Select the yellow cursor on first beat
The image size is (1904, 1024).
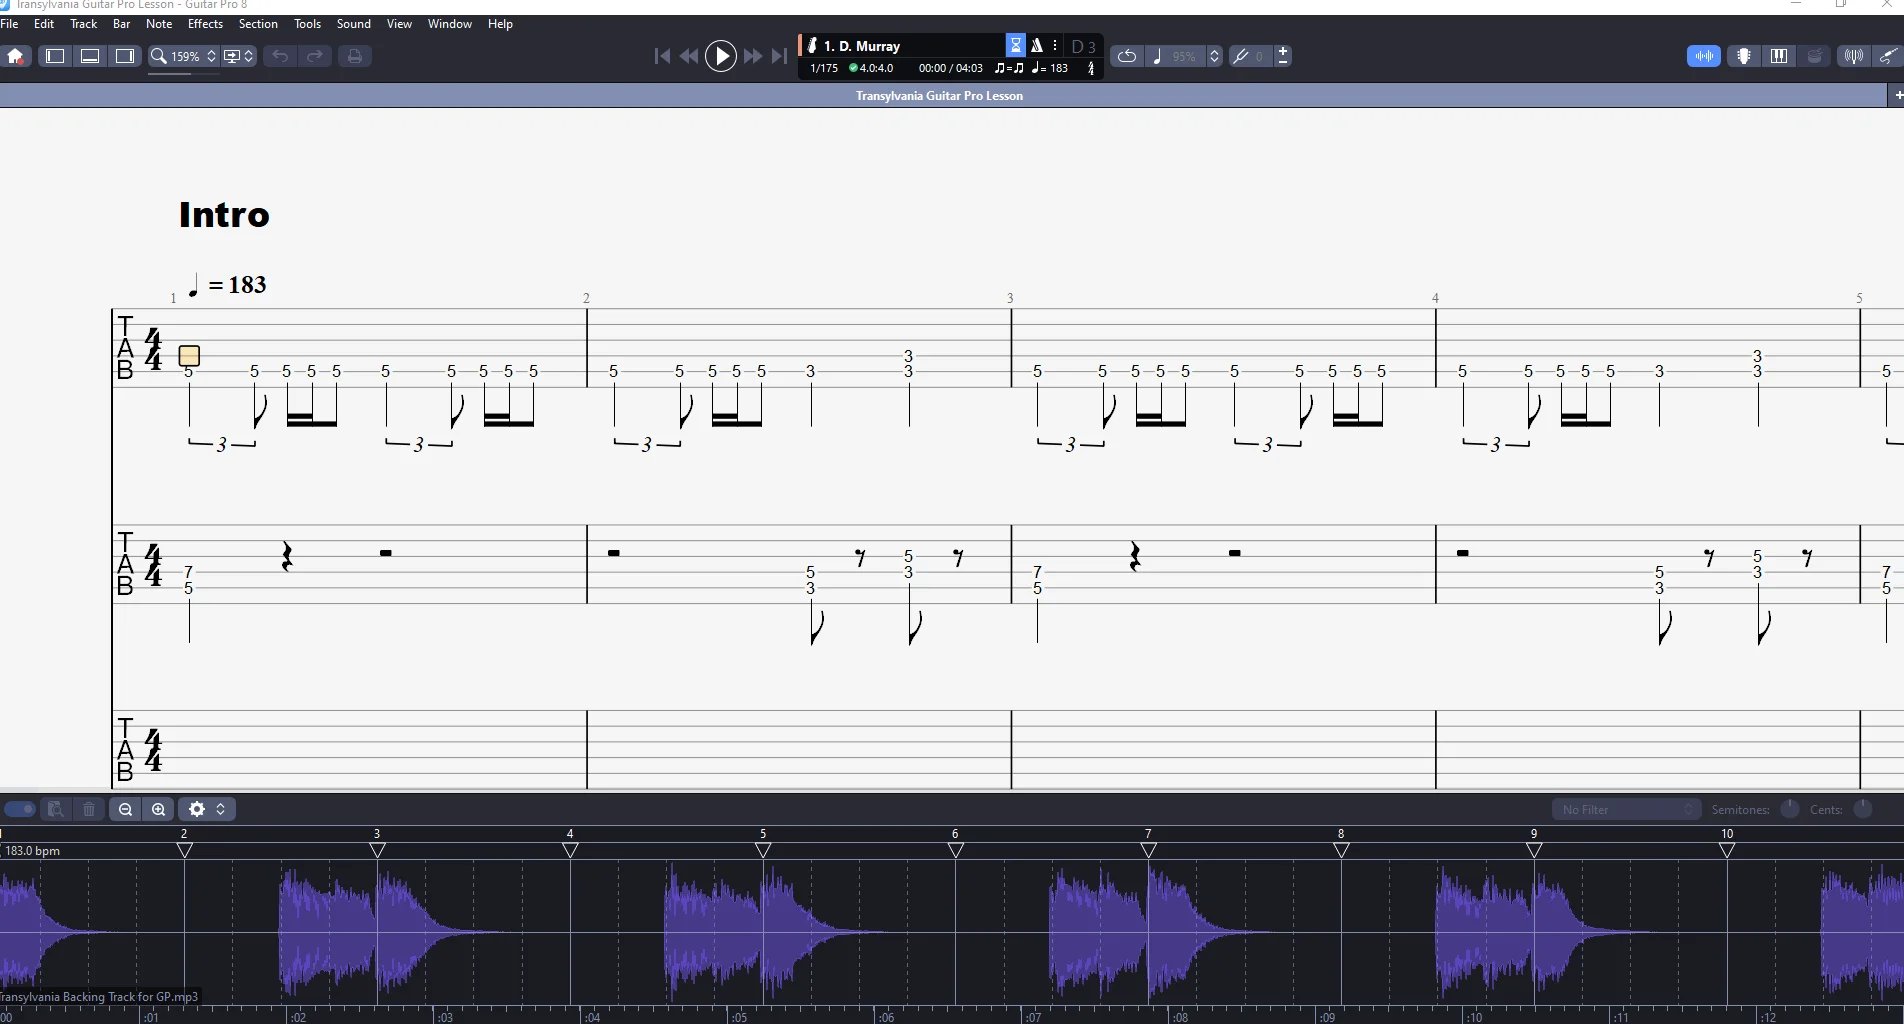[x=189, y=356]
